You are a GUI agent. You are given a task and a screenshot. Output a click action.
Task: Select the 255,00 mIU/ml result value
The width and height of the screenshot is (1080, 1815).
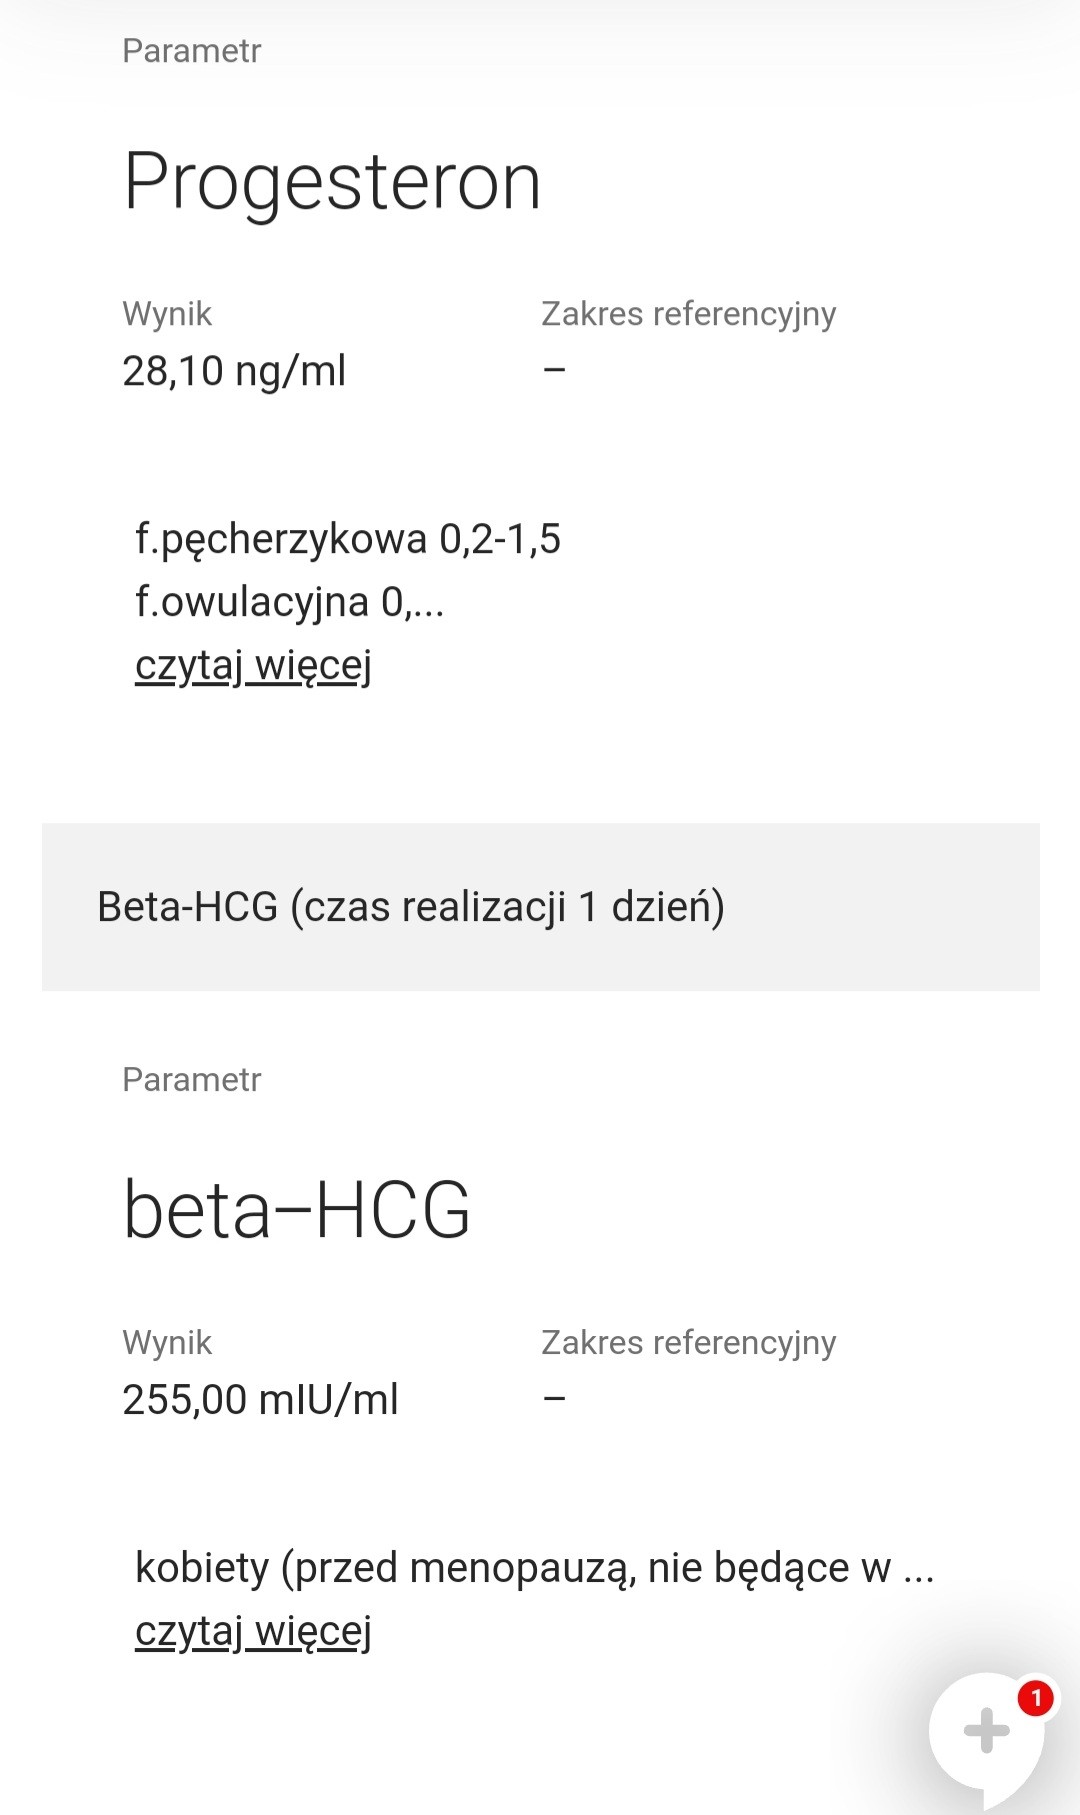tap(260, 1400)
